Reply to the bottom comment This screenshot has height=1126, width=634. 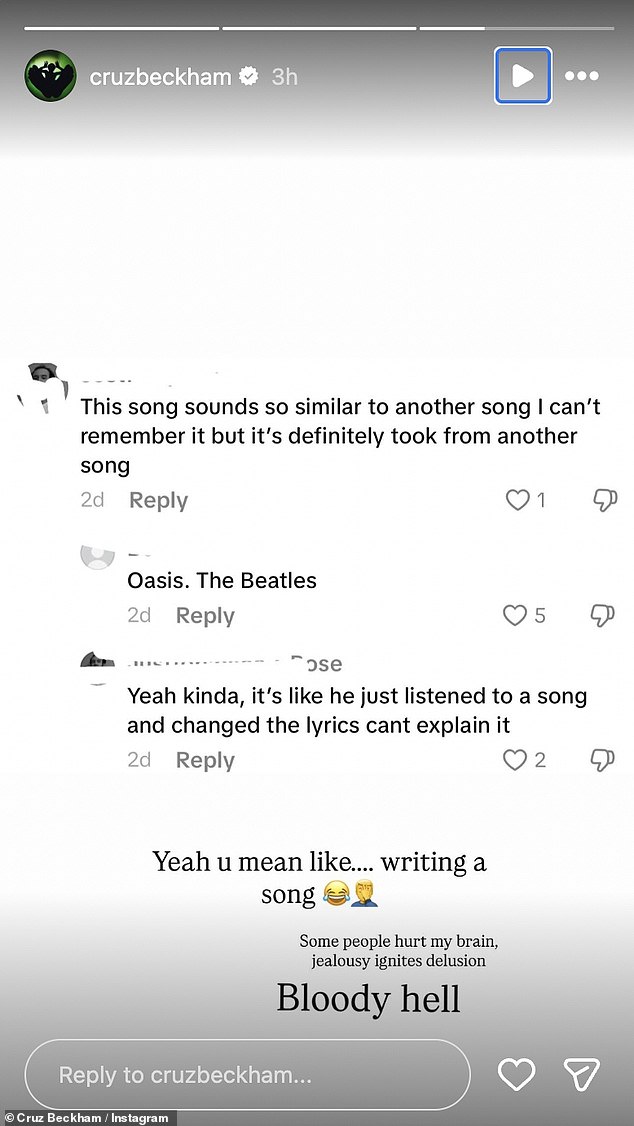tap(204, 760)
